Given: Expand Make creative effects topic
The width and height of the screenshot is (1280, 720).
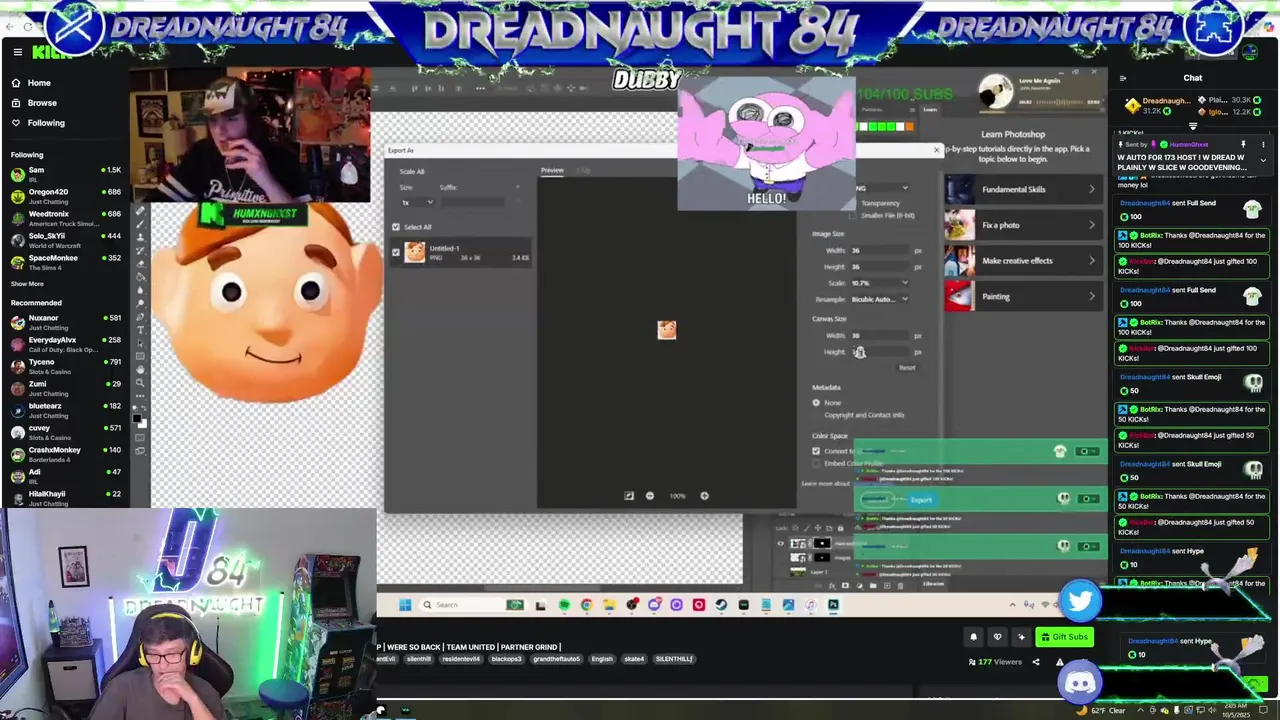Looking at the screenshot, I should [x=1023, y=261].
